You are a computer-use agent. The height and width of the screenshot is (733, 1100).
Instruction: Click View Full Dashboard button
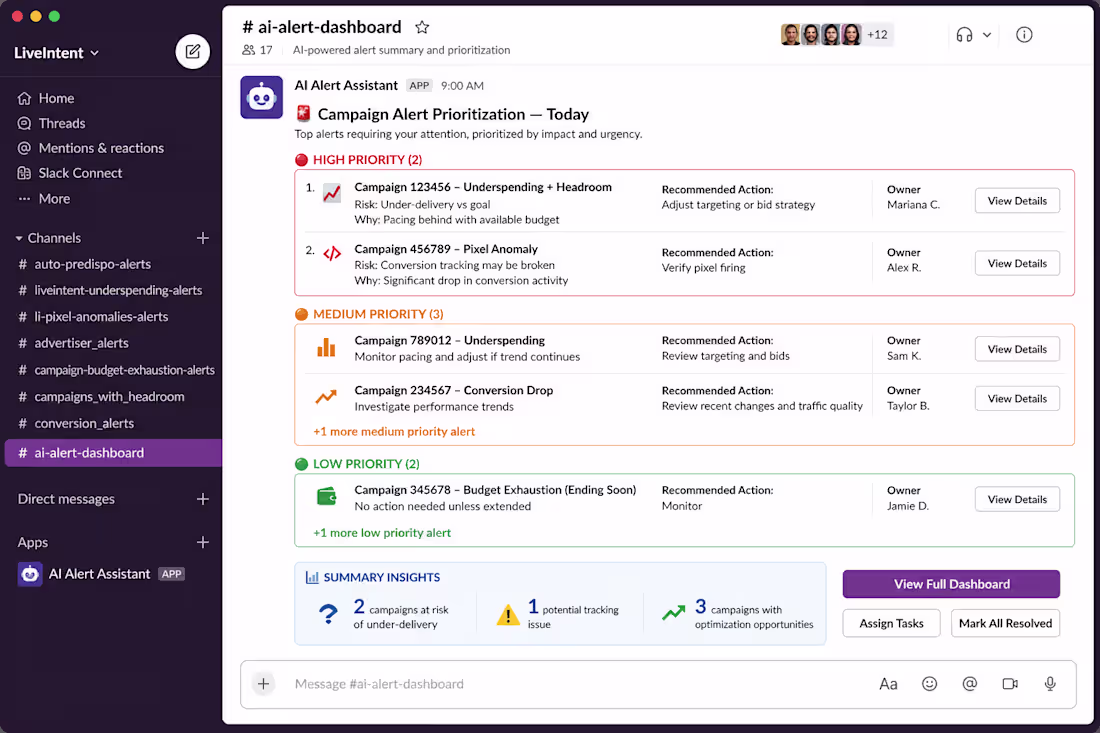coord(951,584)
